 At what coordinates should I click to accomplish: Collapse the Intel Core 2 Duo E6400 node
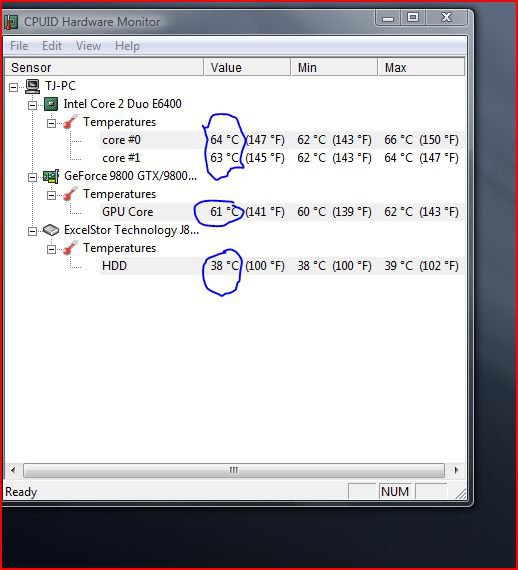32,105
